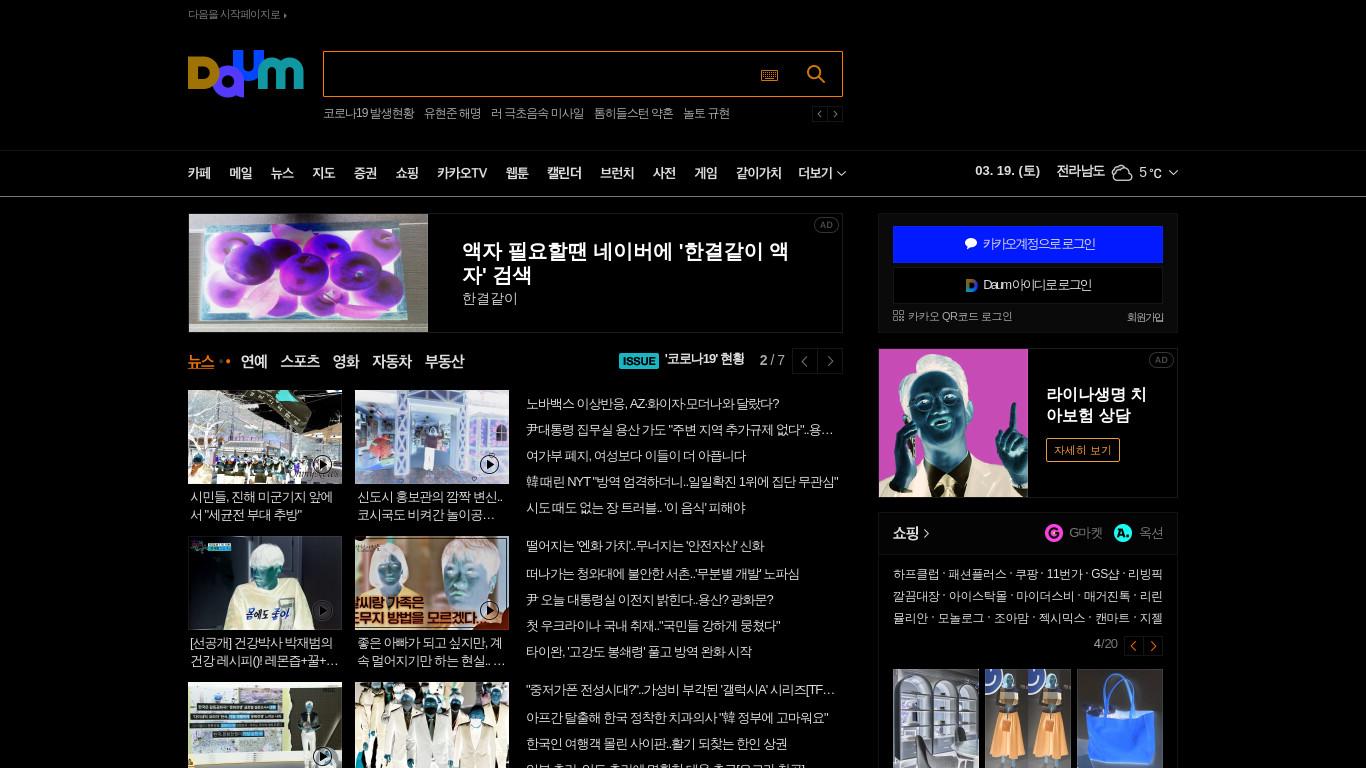
Task: Click the AD badge on 라이나생명 banner
Action: (x=1161, y=360)
